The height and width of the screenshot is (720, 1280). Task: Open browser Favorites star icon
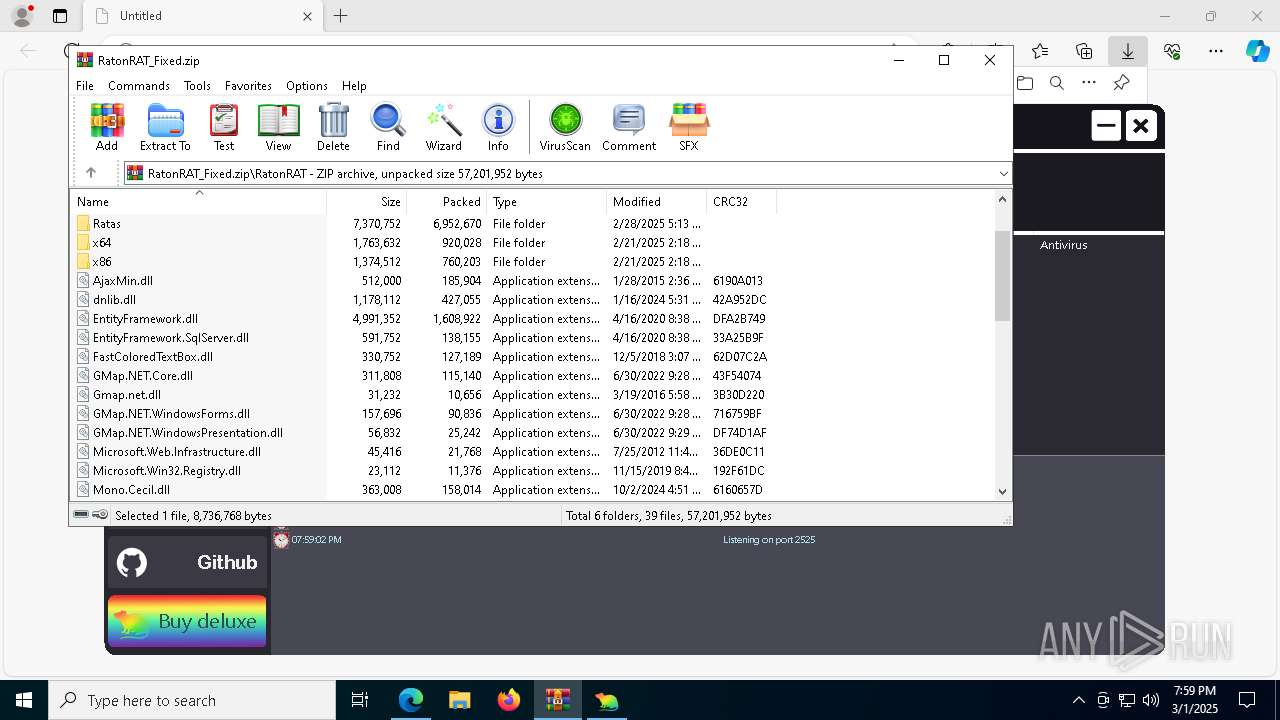tap(1040, 51)
